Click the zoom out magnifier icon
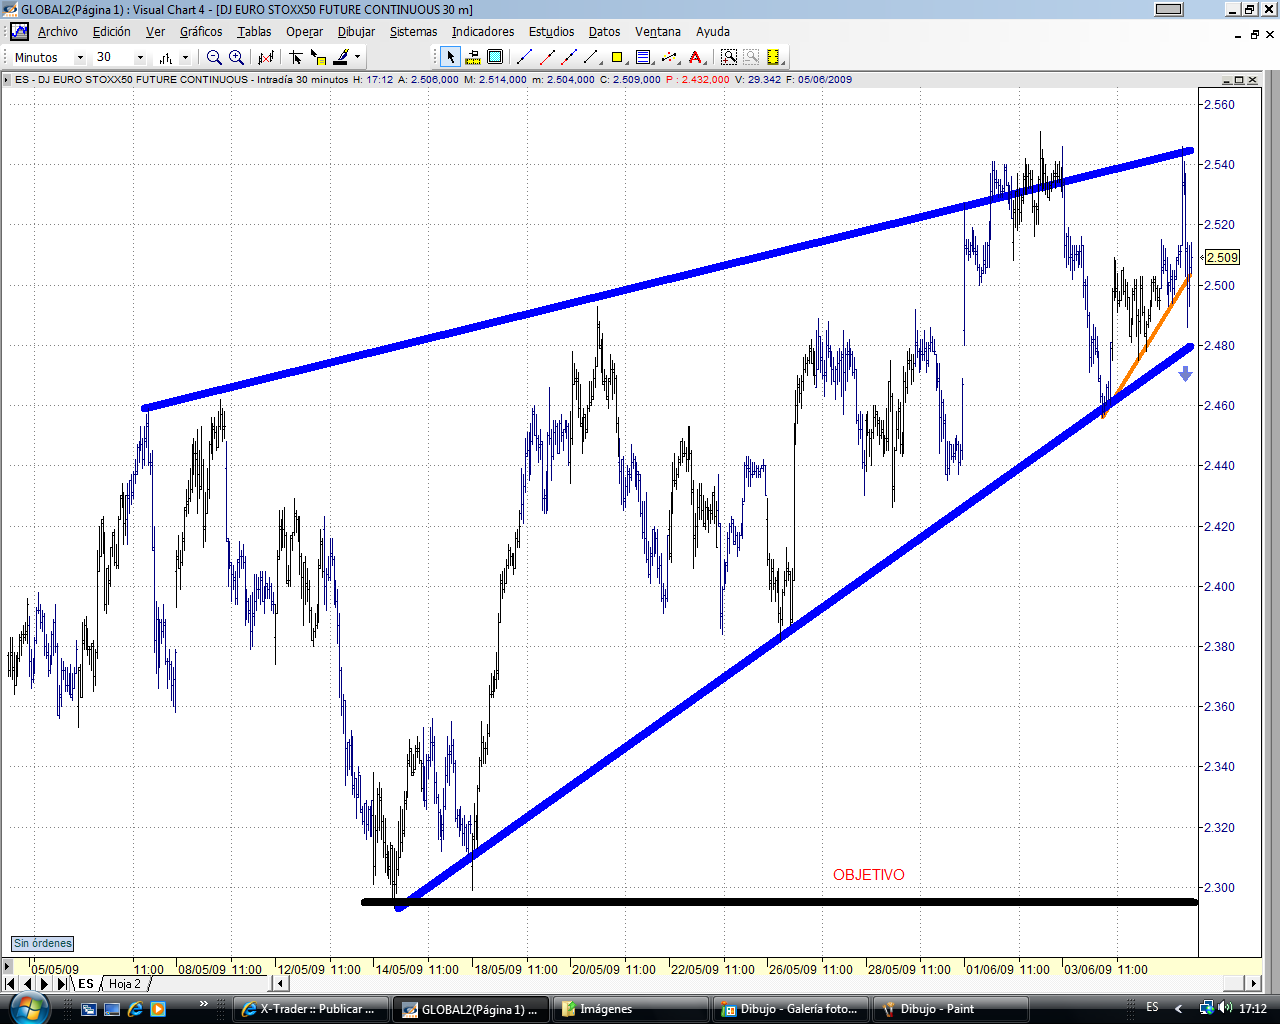 [x=214, y=58]
